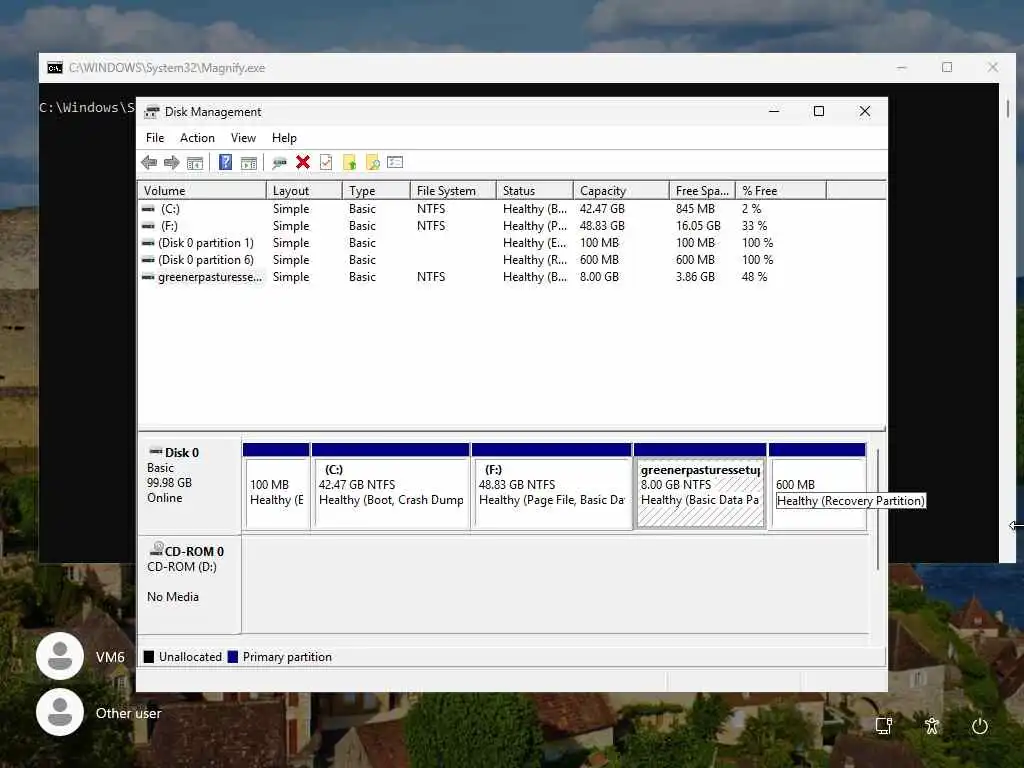Open the Help menu
This screenshot has width=1024, height=768.
coord(284,138)
